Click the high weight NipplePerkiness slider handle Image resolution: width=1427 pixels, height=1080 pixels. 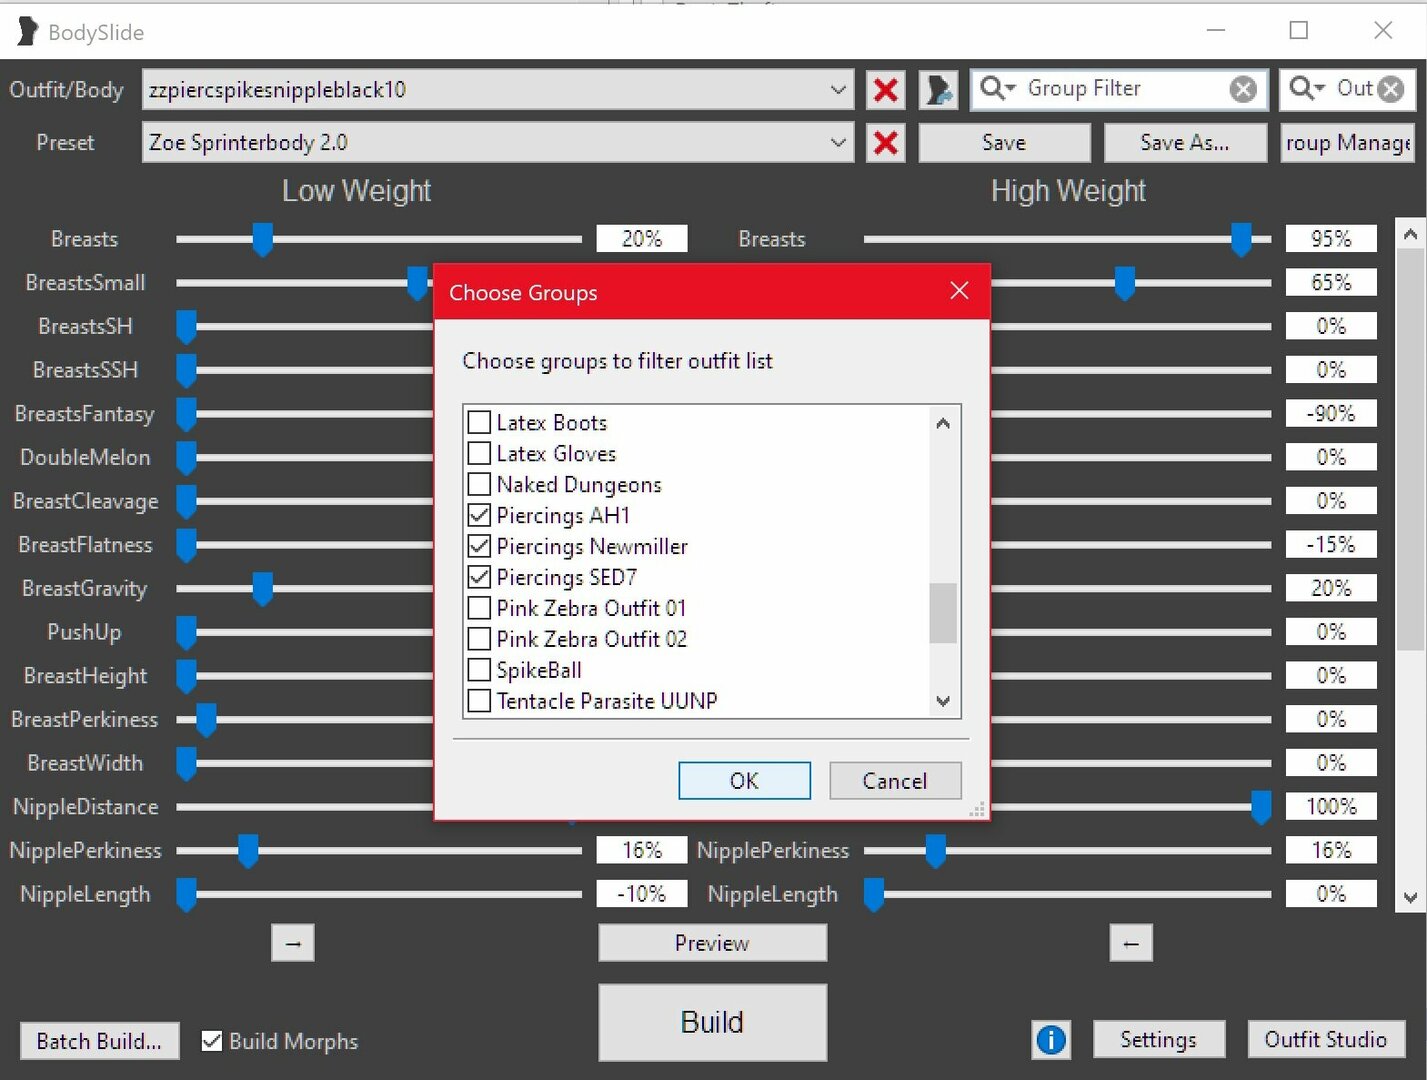click(x=936, y=851)
